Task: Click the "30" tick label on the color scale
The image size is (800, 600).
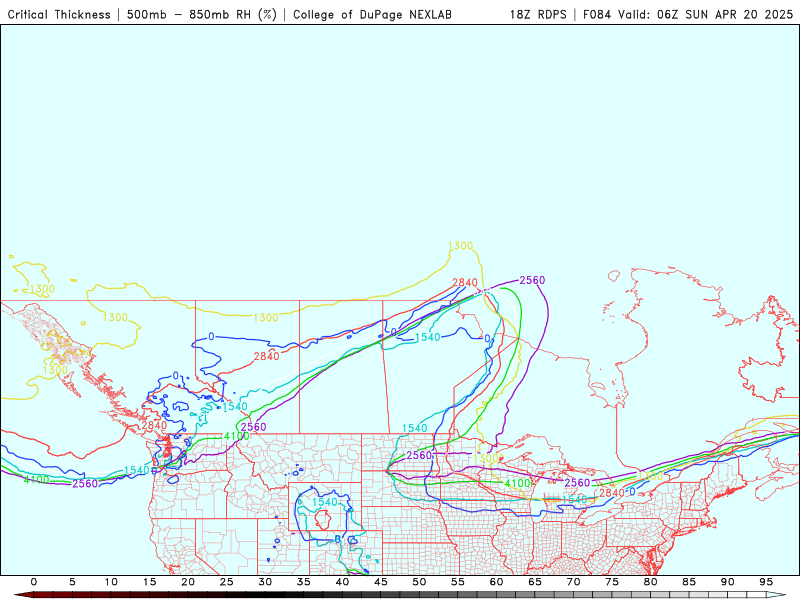Action: [x=265, y=582]
